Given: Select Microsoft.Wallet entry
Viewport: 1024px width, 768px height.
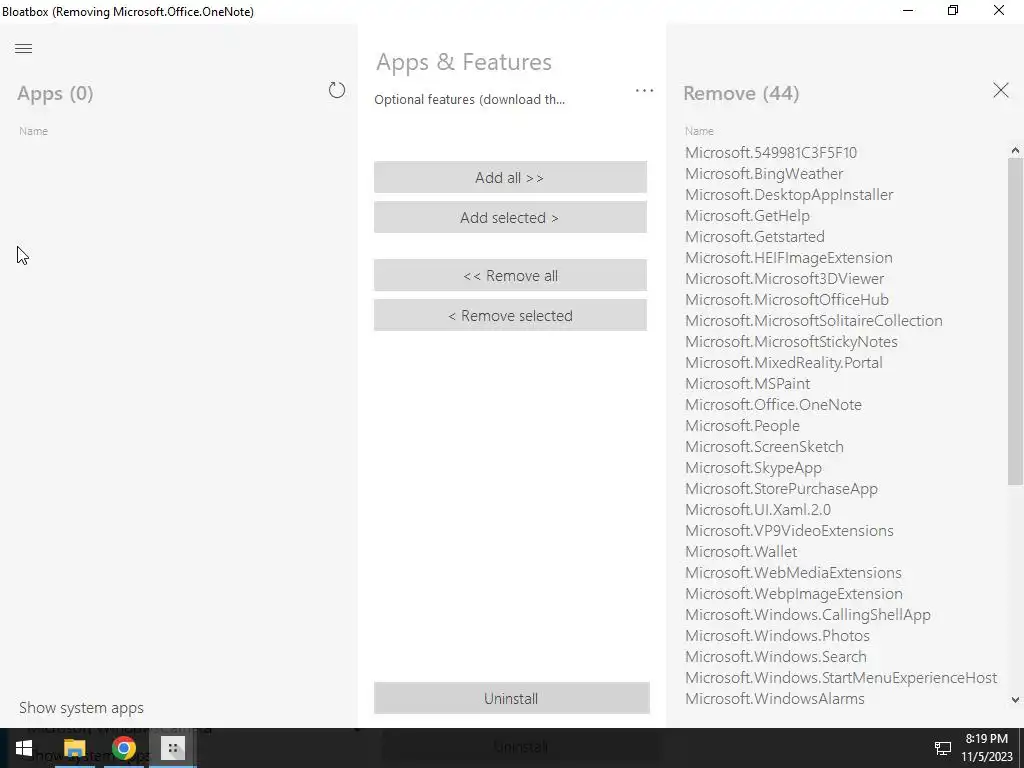Looking at the screenshot, I should 741,551.
